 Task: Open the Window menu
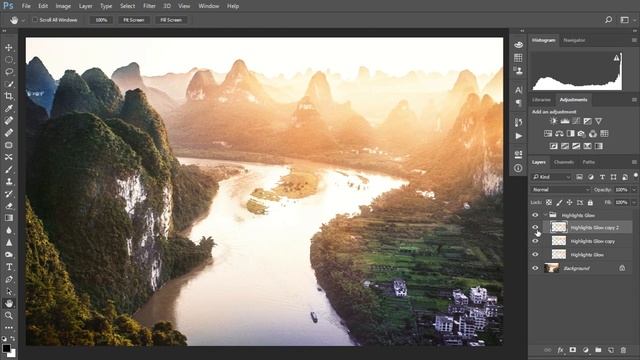(x=209, y=6)
